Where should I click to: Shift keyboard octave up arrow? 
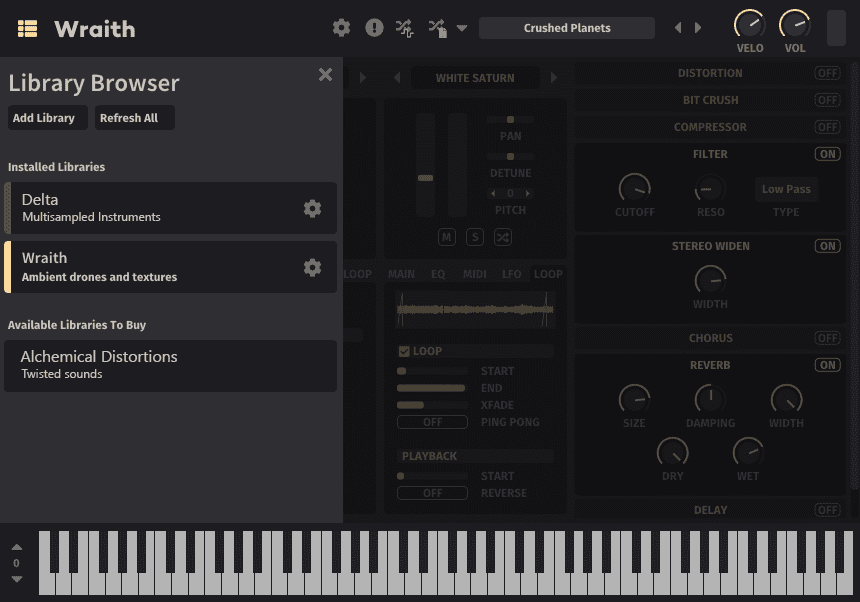[x=17, y=547]
